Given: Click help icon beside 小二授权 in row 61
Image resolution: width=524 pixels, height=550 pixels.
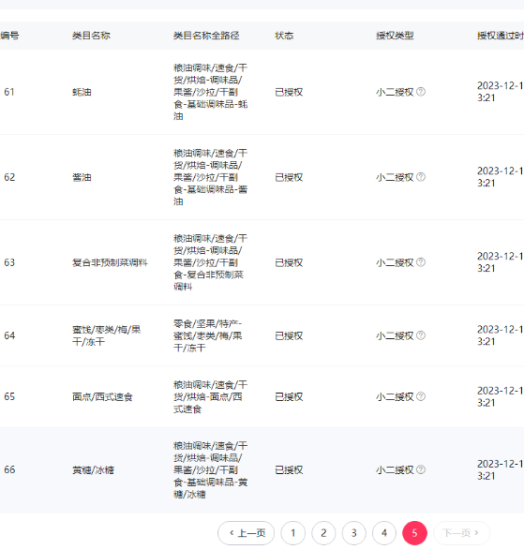Looking at the screenshot, I should [421, 92].
